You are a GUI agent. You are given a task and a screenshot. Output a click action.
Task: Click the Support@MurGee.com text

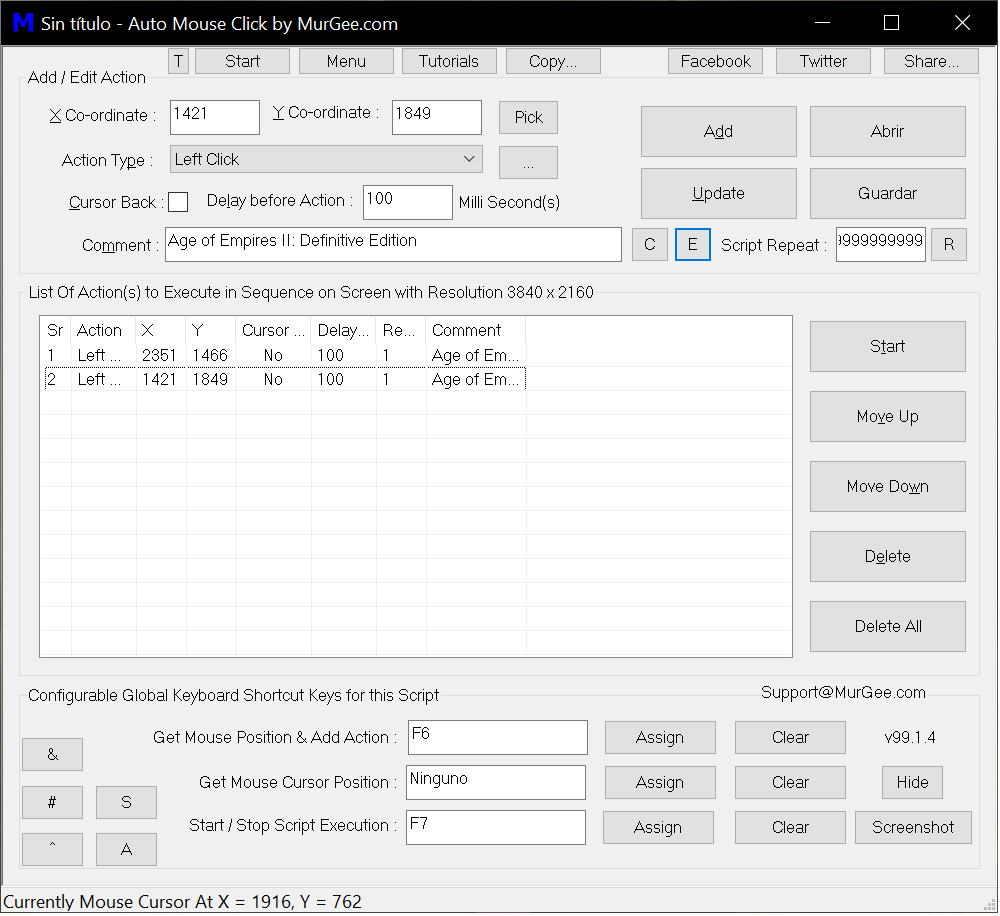click(x=843, y=693)
